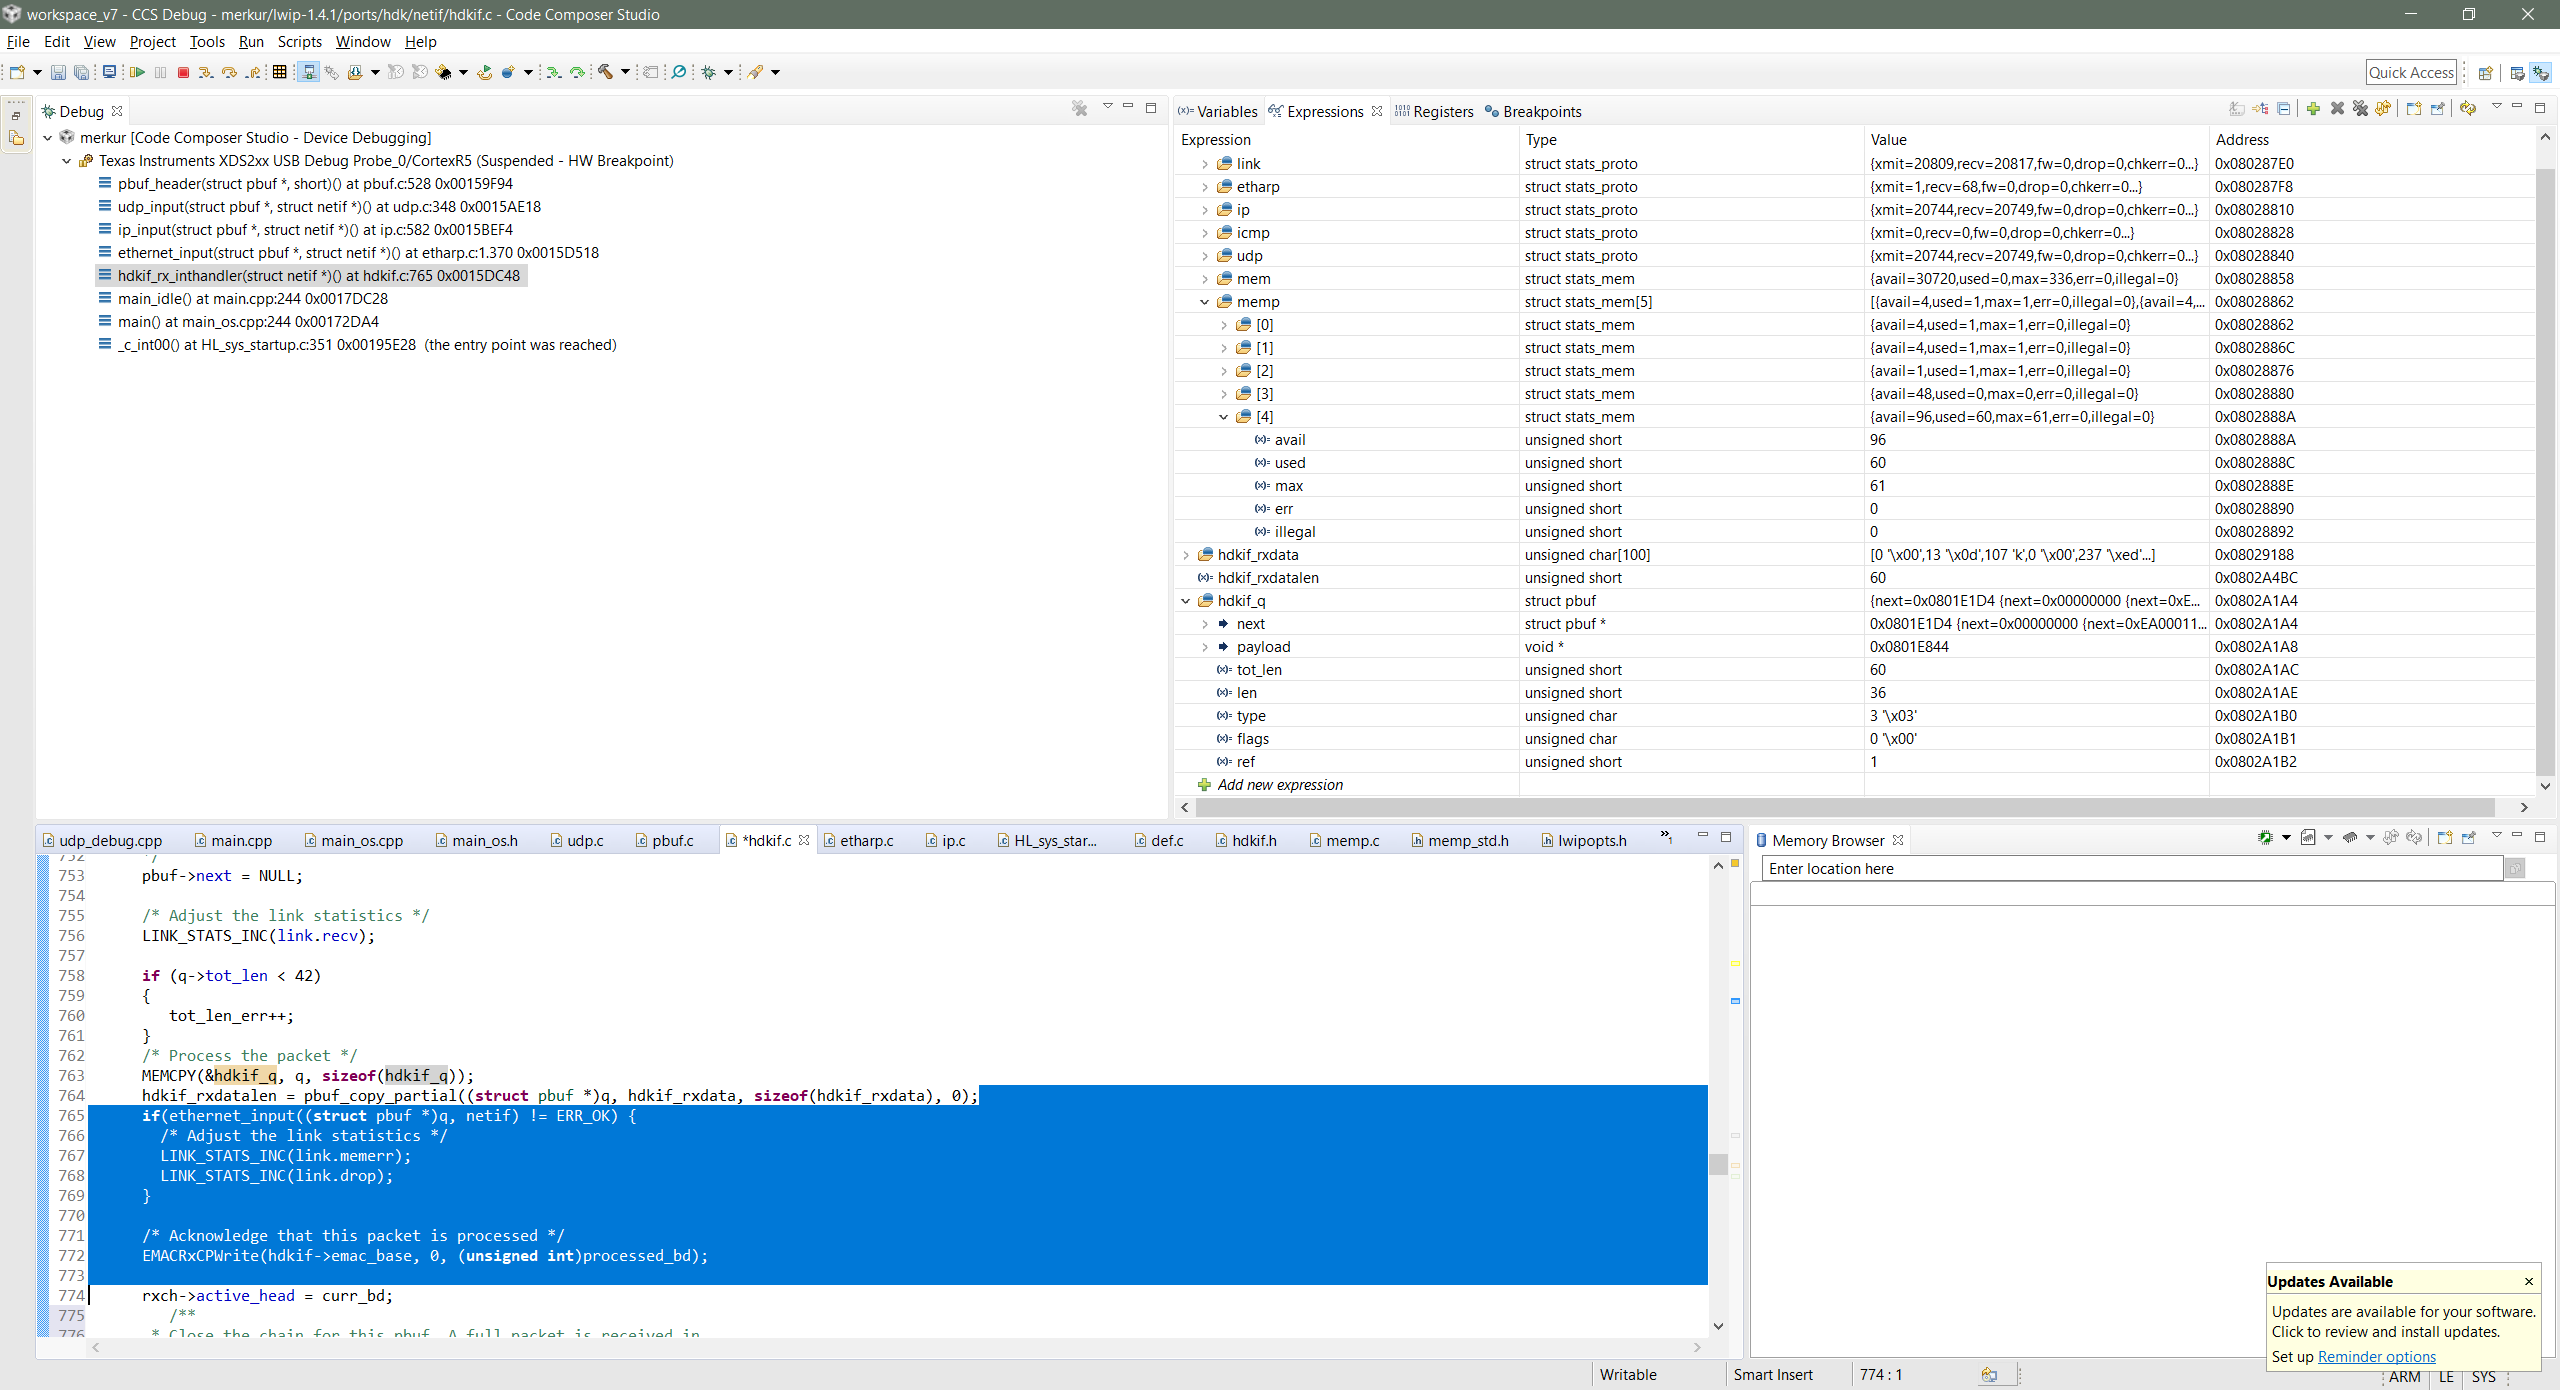The width and height of the screenshot is (2560, 1390).
Task: Click the Step Over icon
Action: tap(229, 72)
